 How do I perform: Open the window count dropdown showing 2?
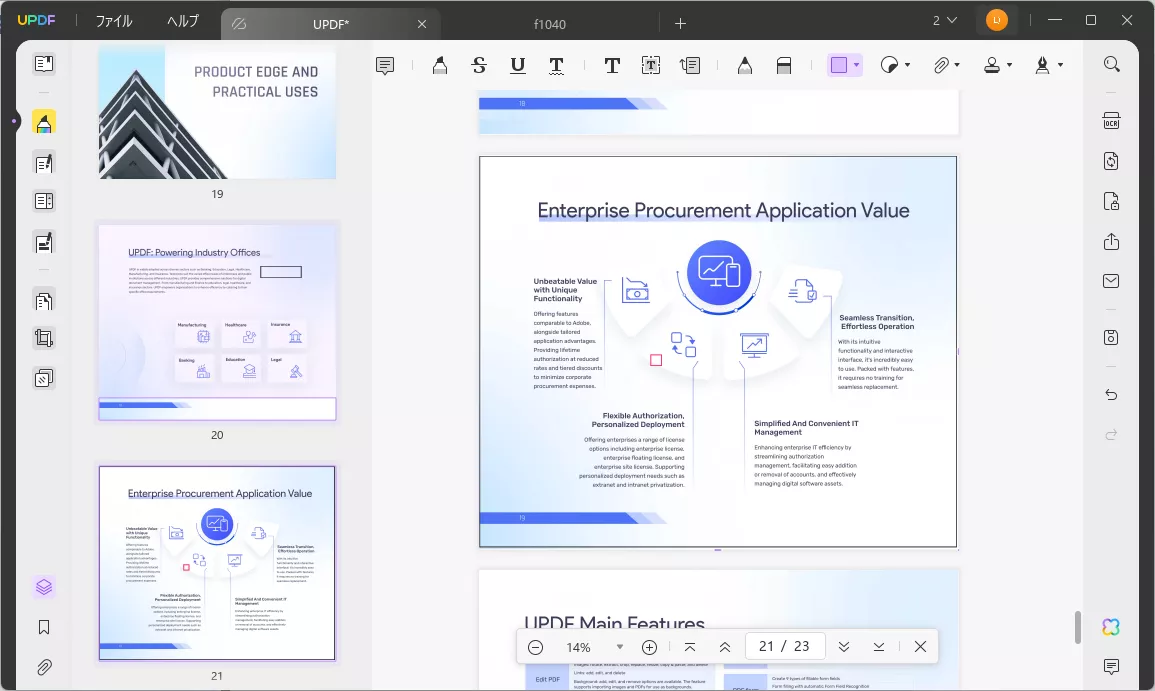[944, 21]
